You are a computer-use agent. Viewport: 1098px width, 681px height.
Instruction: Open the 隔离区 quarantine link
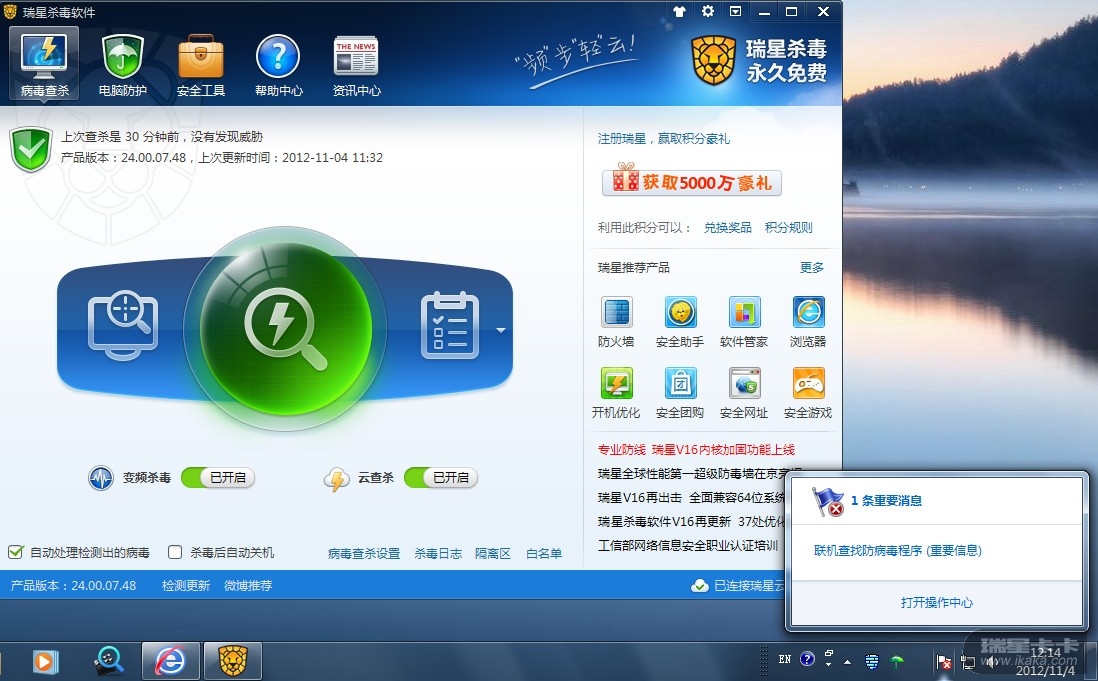(492, 553)
